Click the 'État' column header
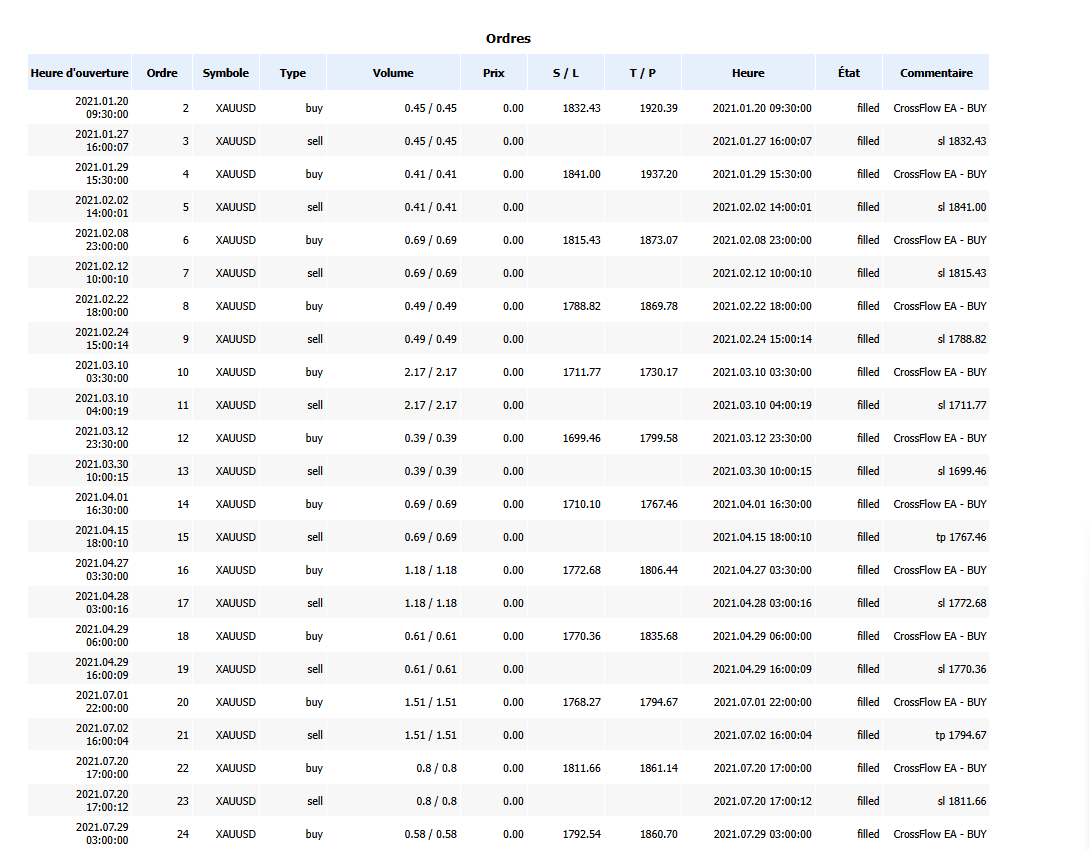Screen dimensions: 1089x850 coord(849,73)
